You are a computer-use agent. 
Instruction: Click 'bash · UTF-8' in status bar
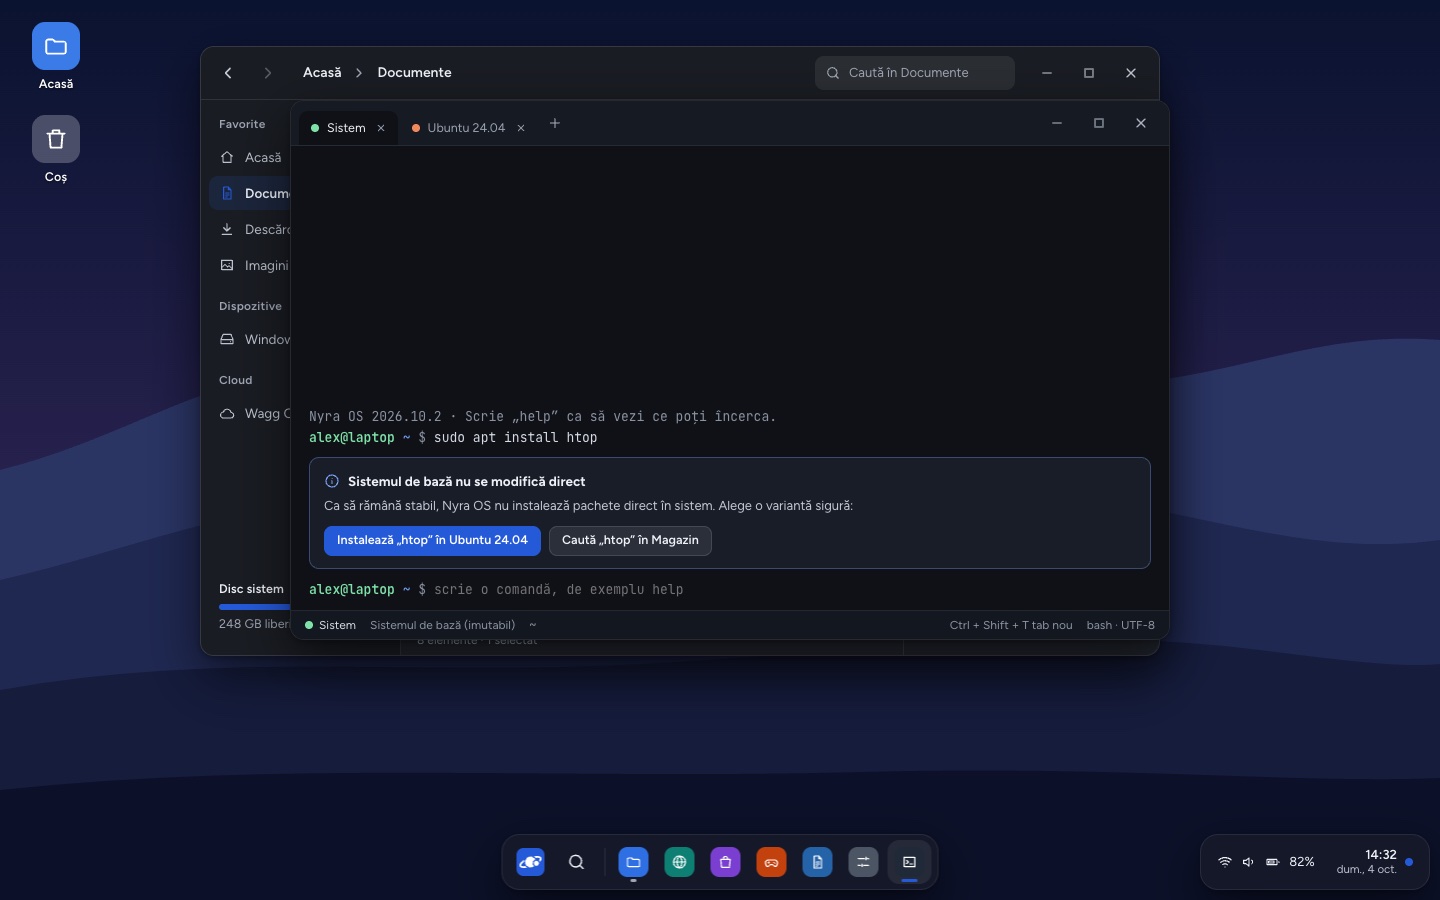pos(1121,625)
